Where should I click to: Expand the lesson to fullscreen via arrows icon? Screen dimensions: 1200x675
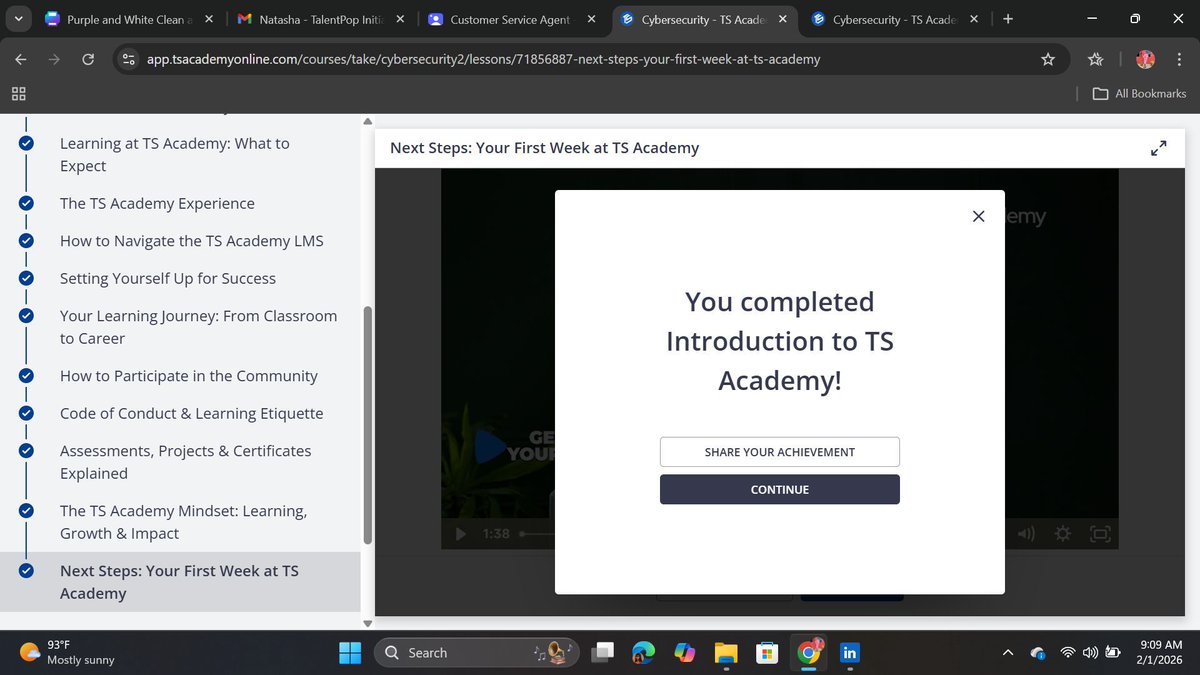click(x=1159, y=148)
